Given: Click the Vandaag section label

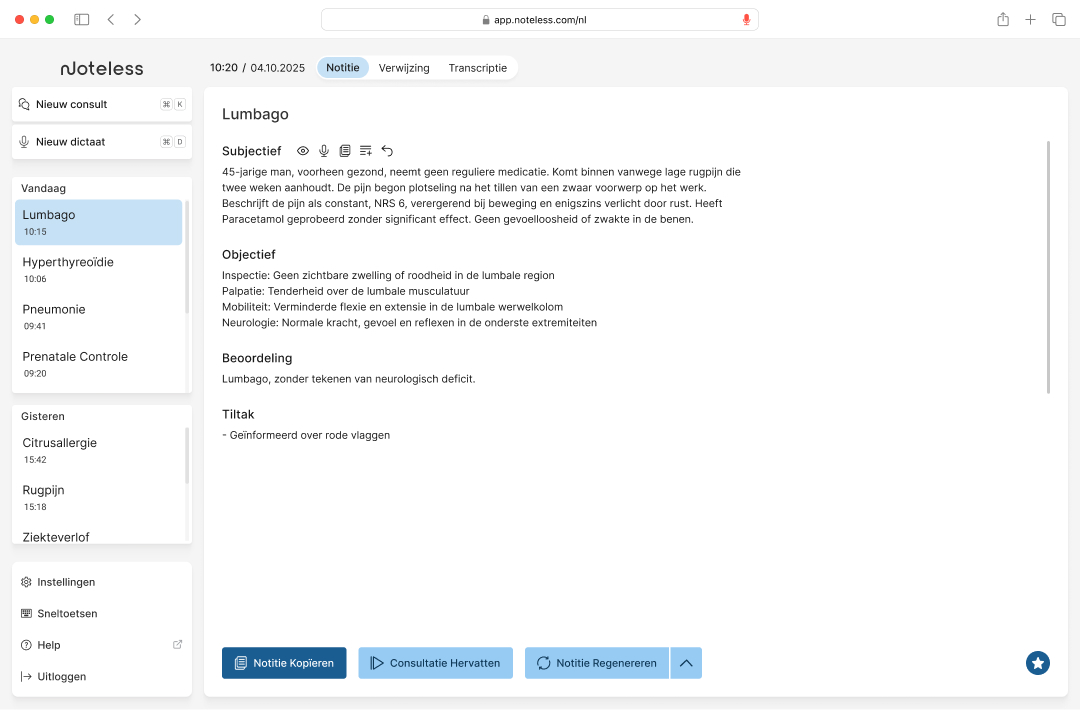Looking at the screenshot, I should pyautogui.click(x=43, y=188).
